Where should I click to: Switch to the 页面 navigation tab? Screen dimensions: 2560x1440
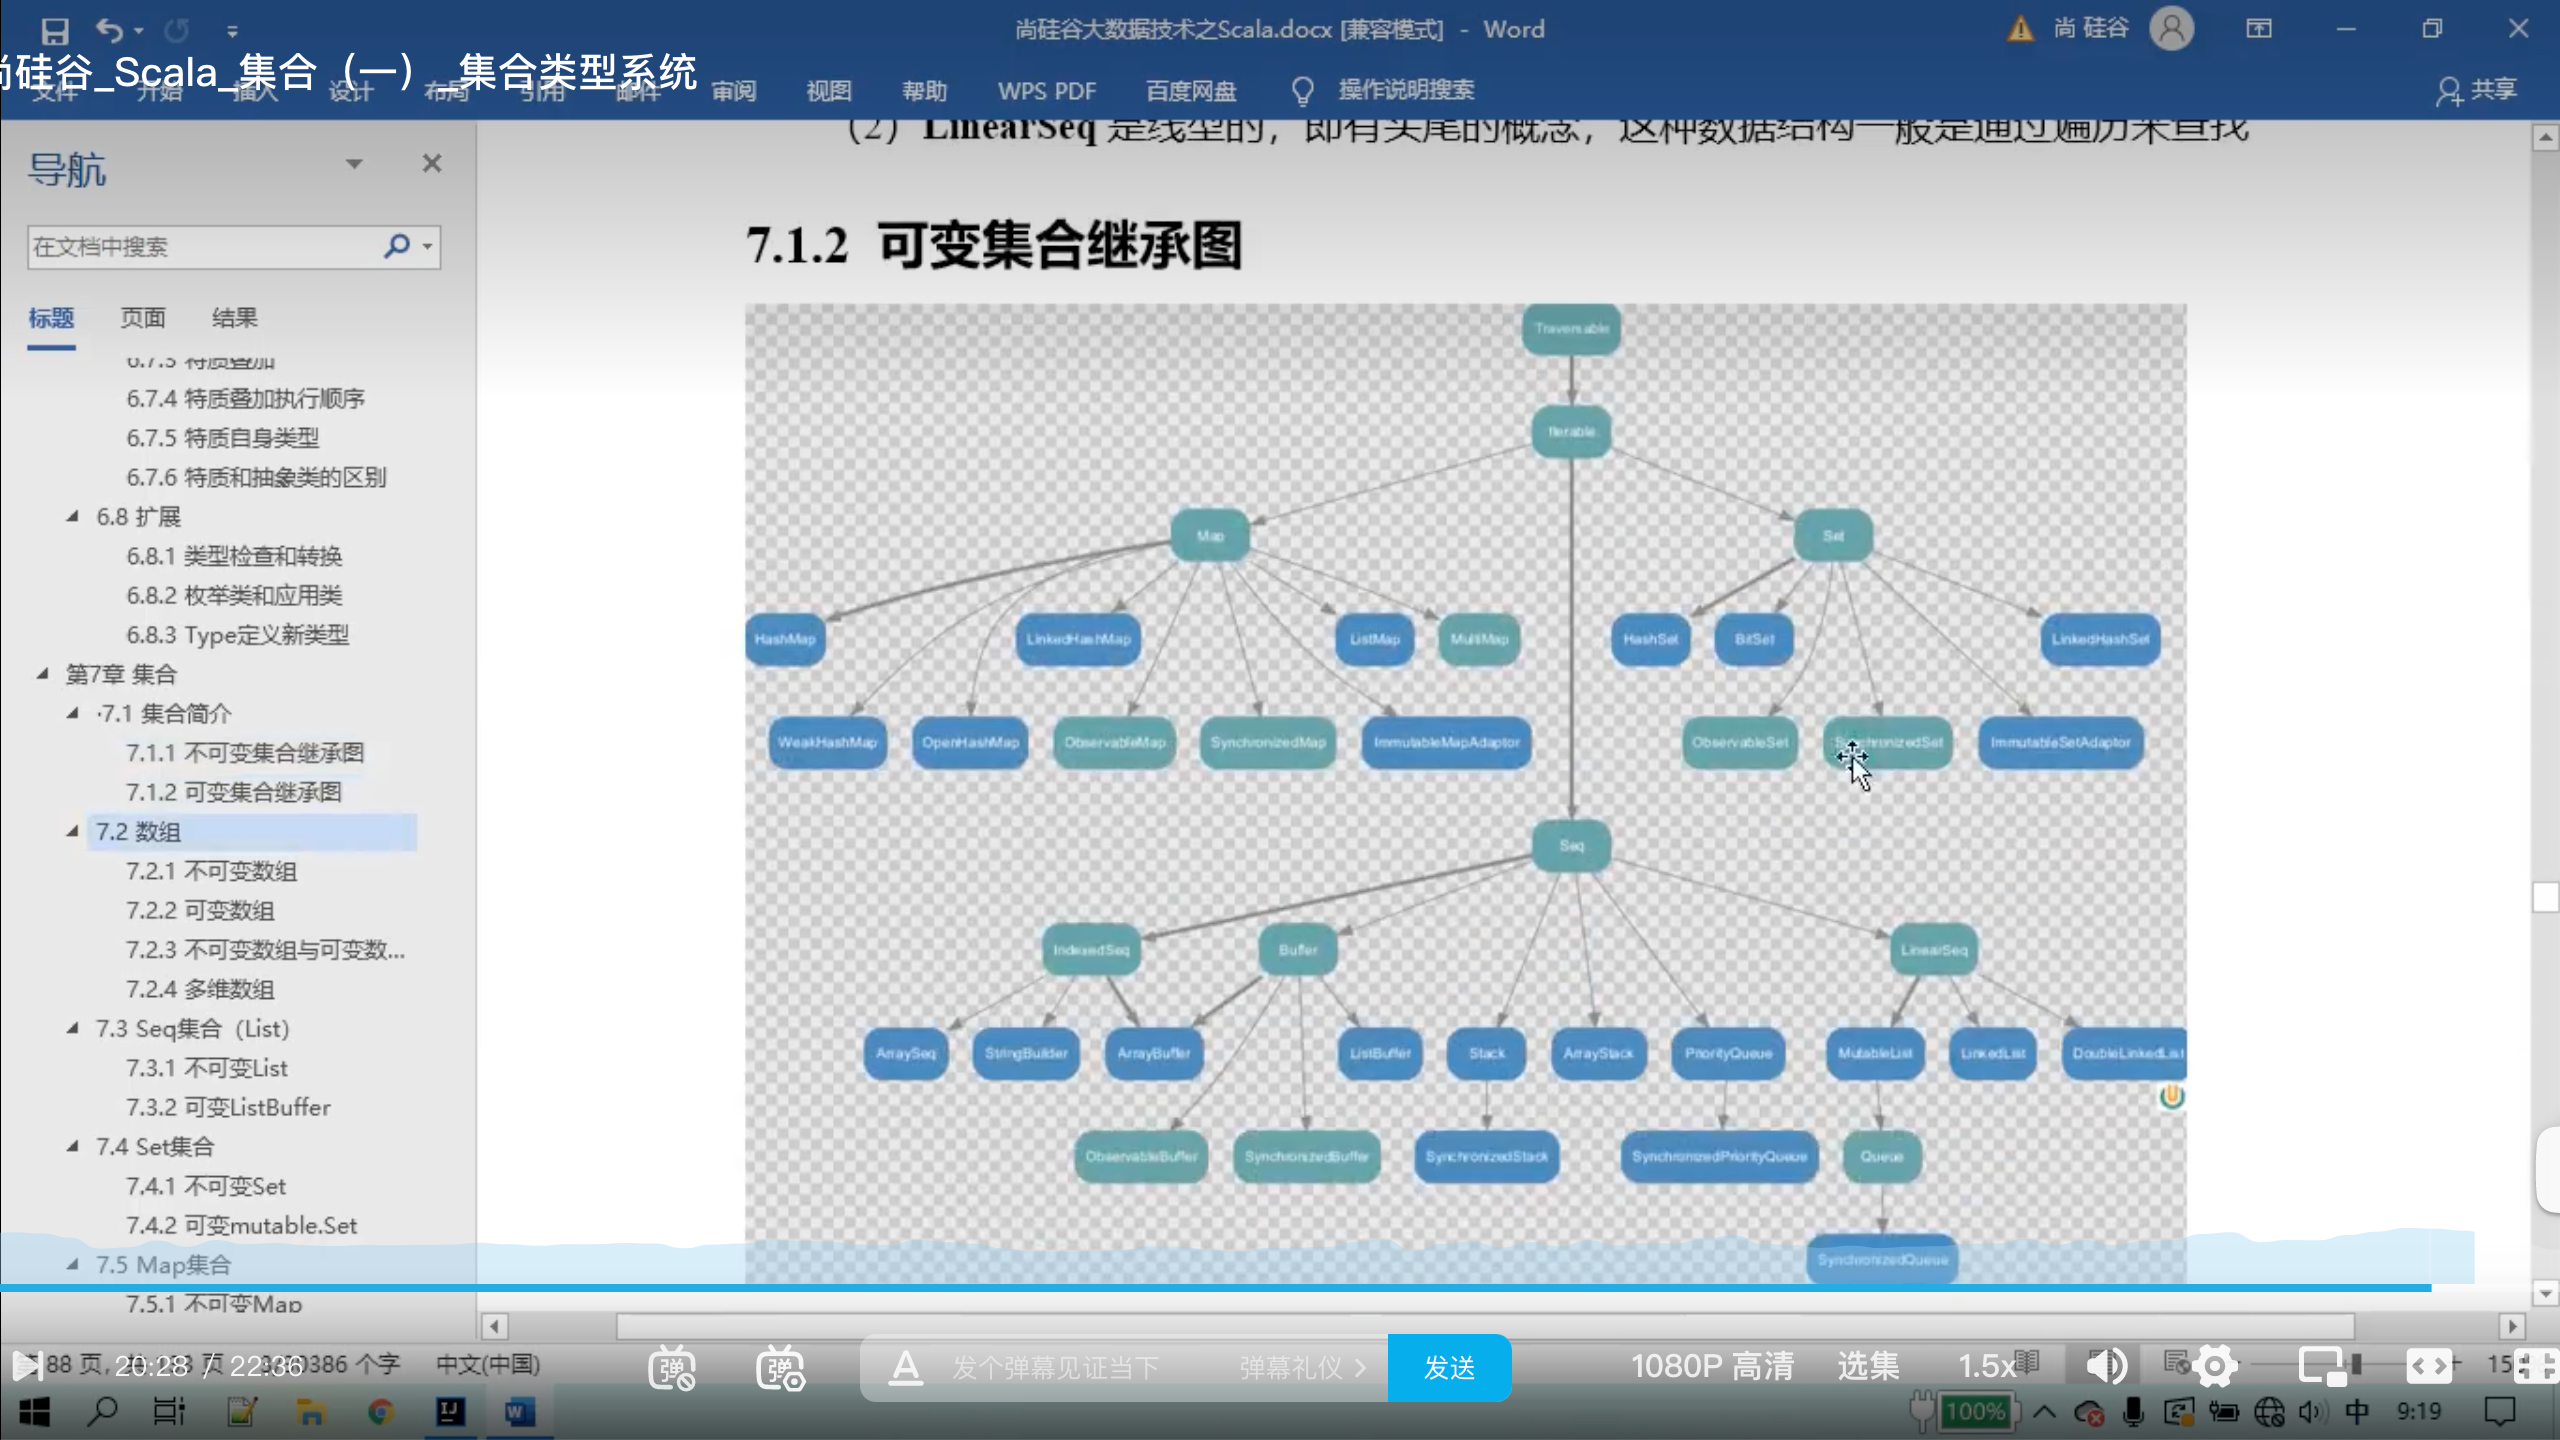tap(141, 317)
